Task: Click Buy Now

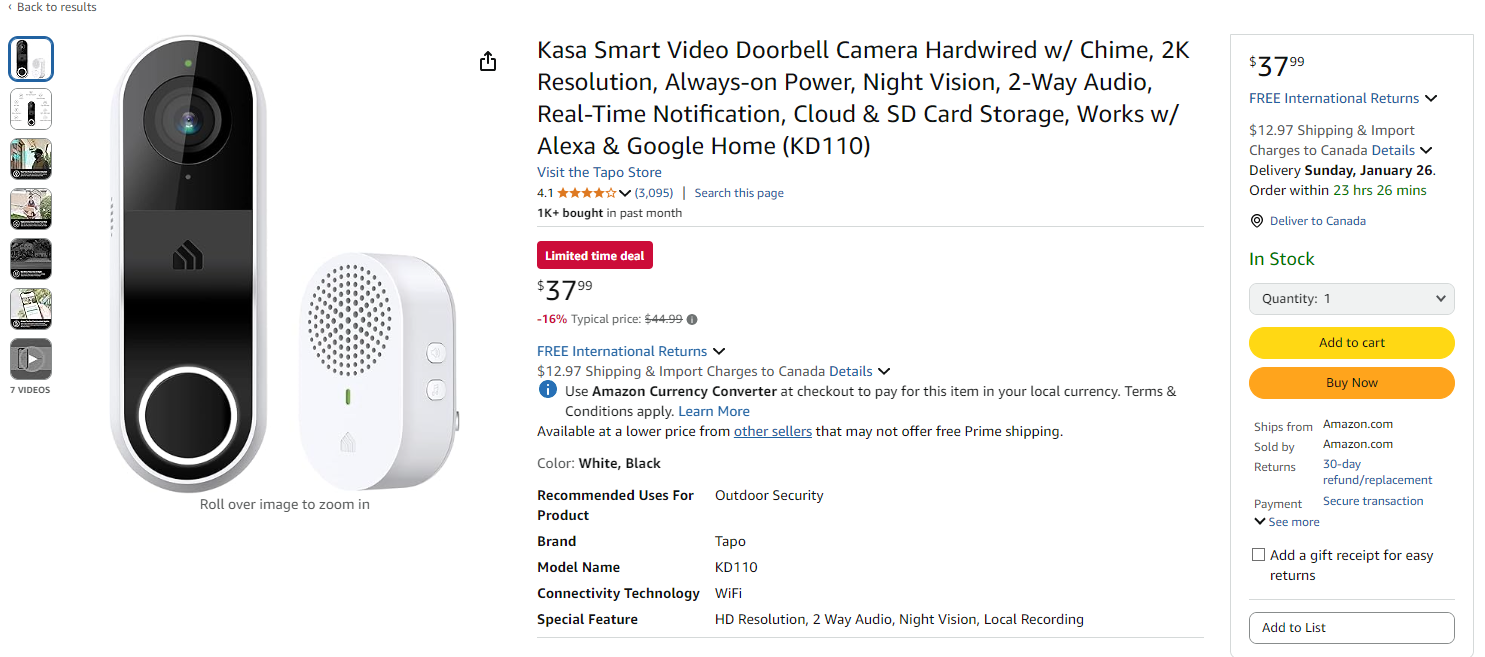Action: tap(1351, 382)
